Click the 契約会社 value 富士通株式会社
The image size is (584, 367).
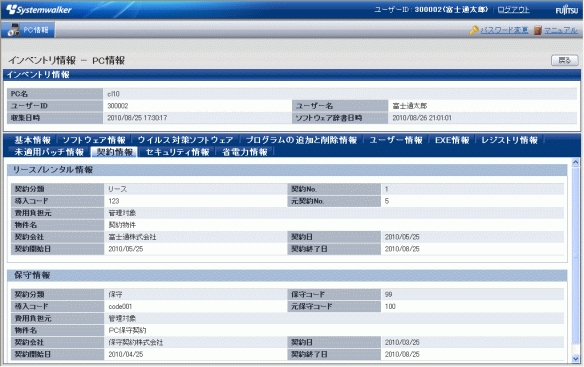pyautogui.click(x=132, y=237)
